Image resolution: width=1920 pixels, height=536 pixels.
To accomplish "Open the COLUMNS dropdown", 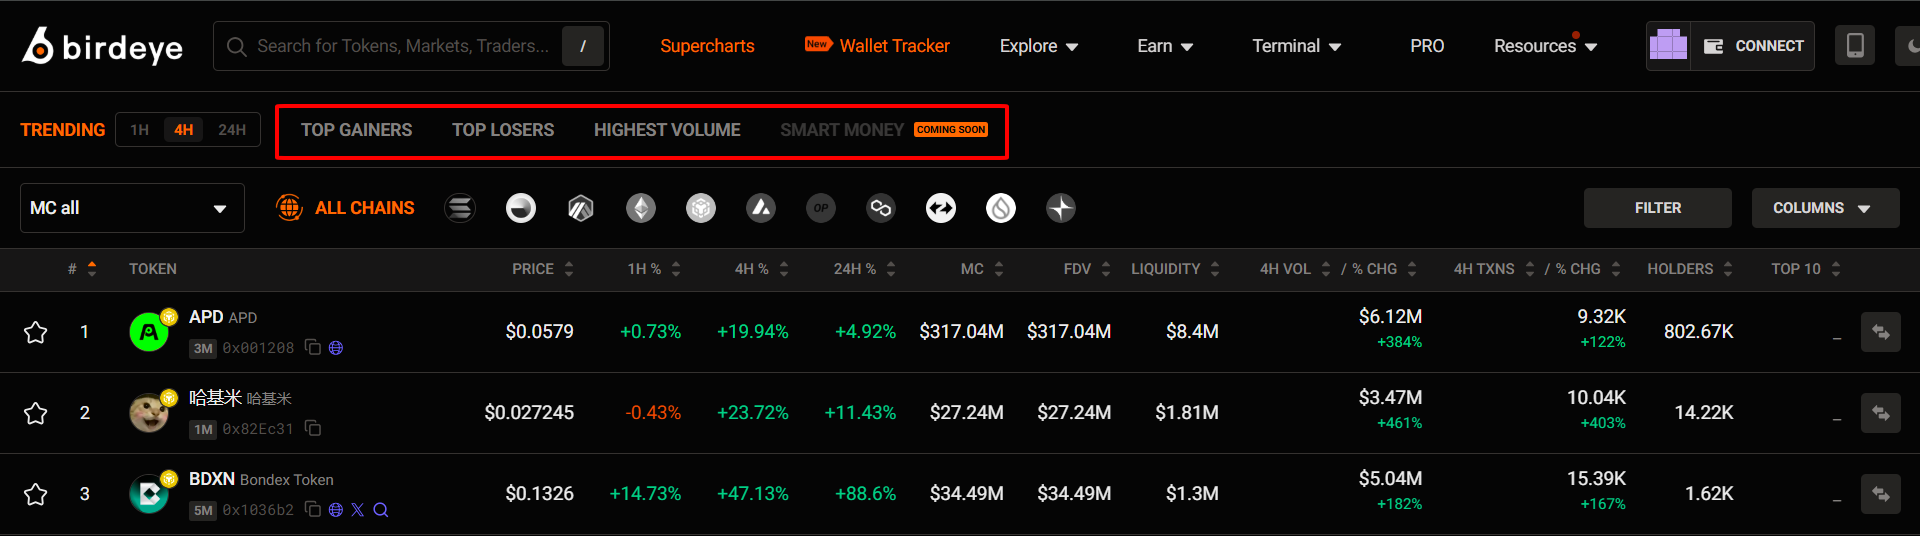I will [1825, 208].
